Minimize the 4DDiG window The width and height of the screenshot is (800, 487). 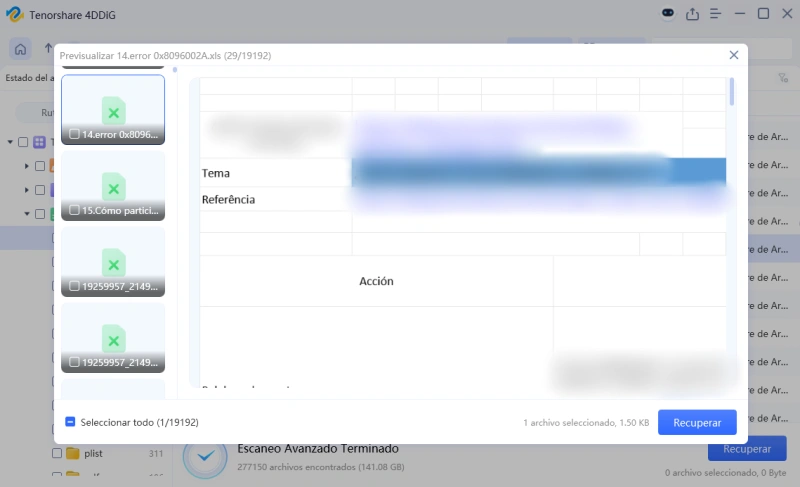pos(740,14)
